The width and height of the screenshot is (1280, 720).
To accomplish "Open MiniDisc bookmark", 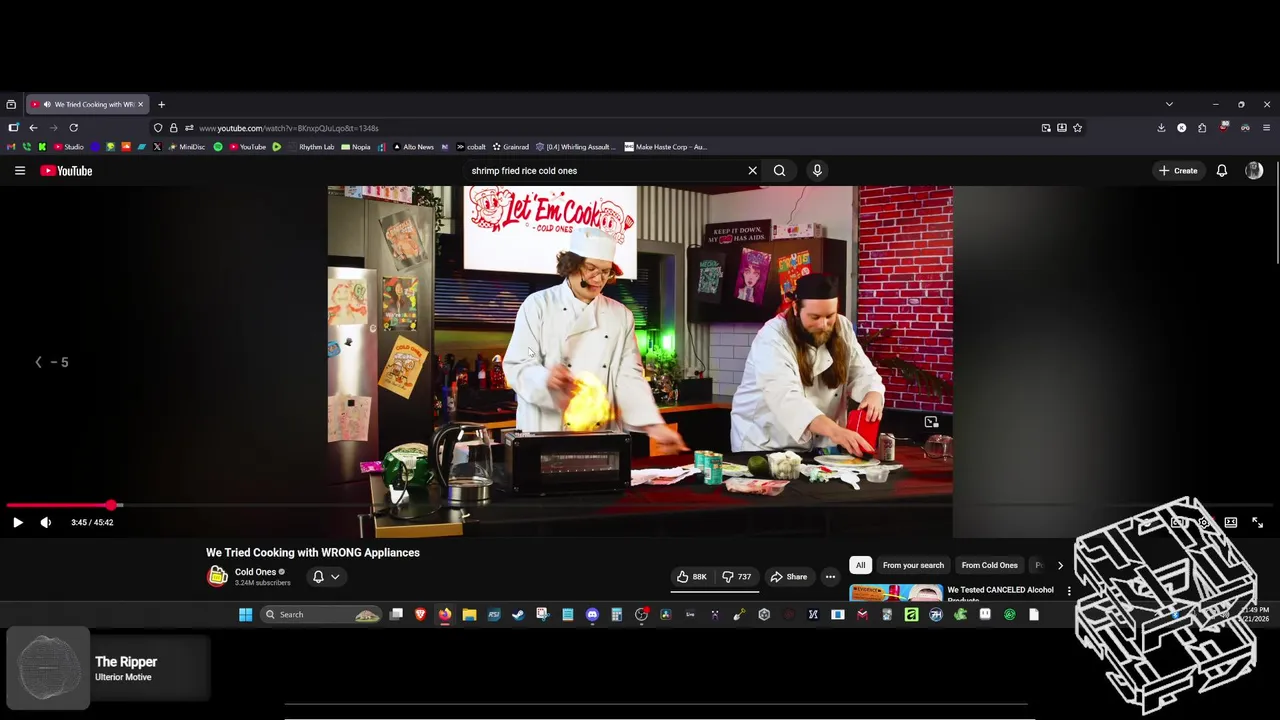I will pos(186,147).
